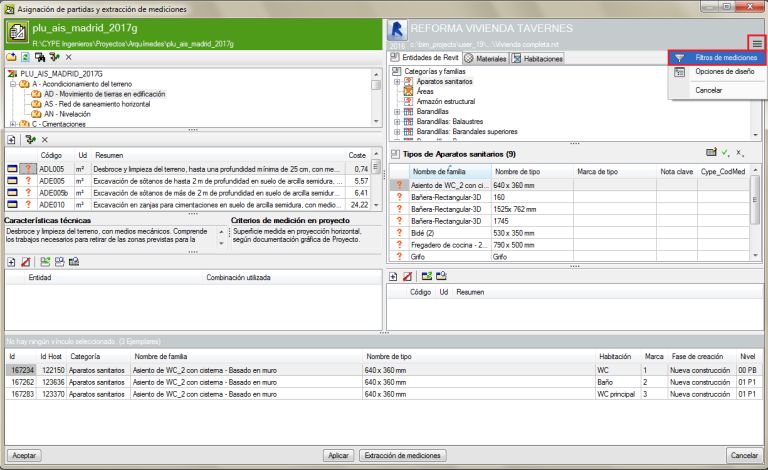This screenshot has width=768, height=470.
Task: Select Filtros de mediciones menu entry
Action: coord(717,58)
